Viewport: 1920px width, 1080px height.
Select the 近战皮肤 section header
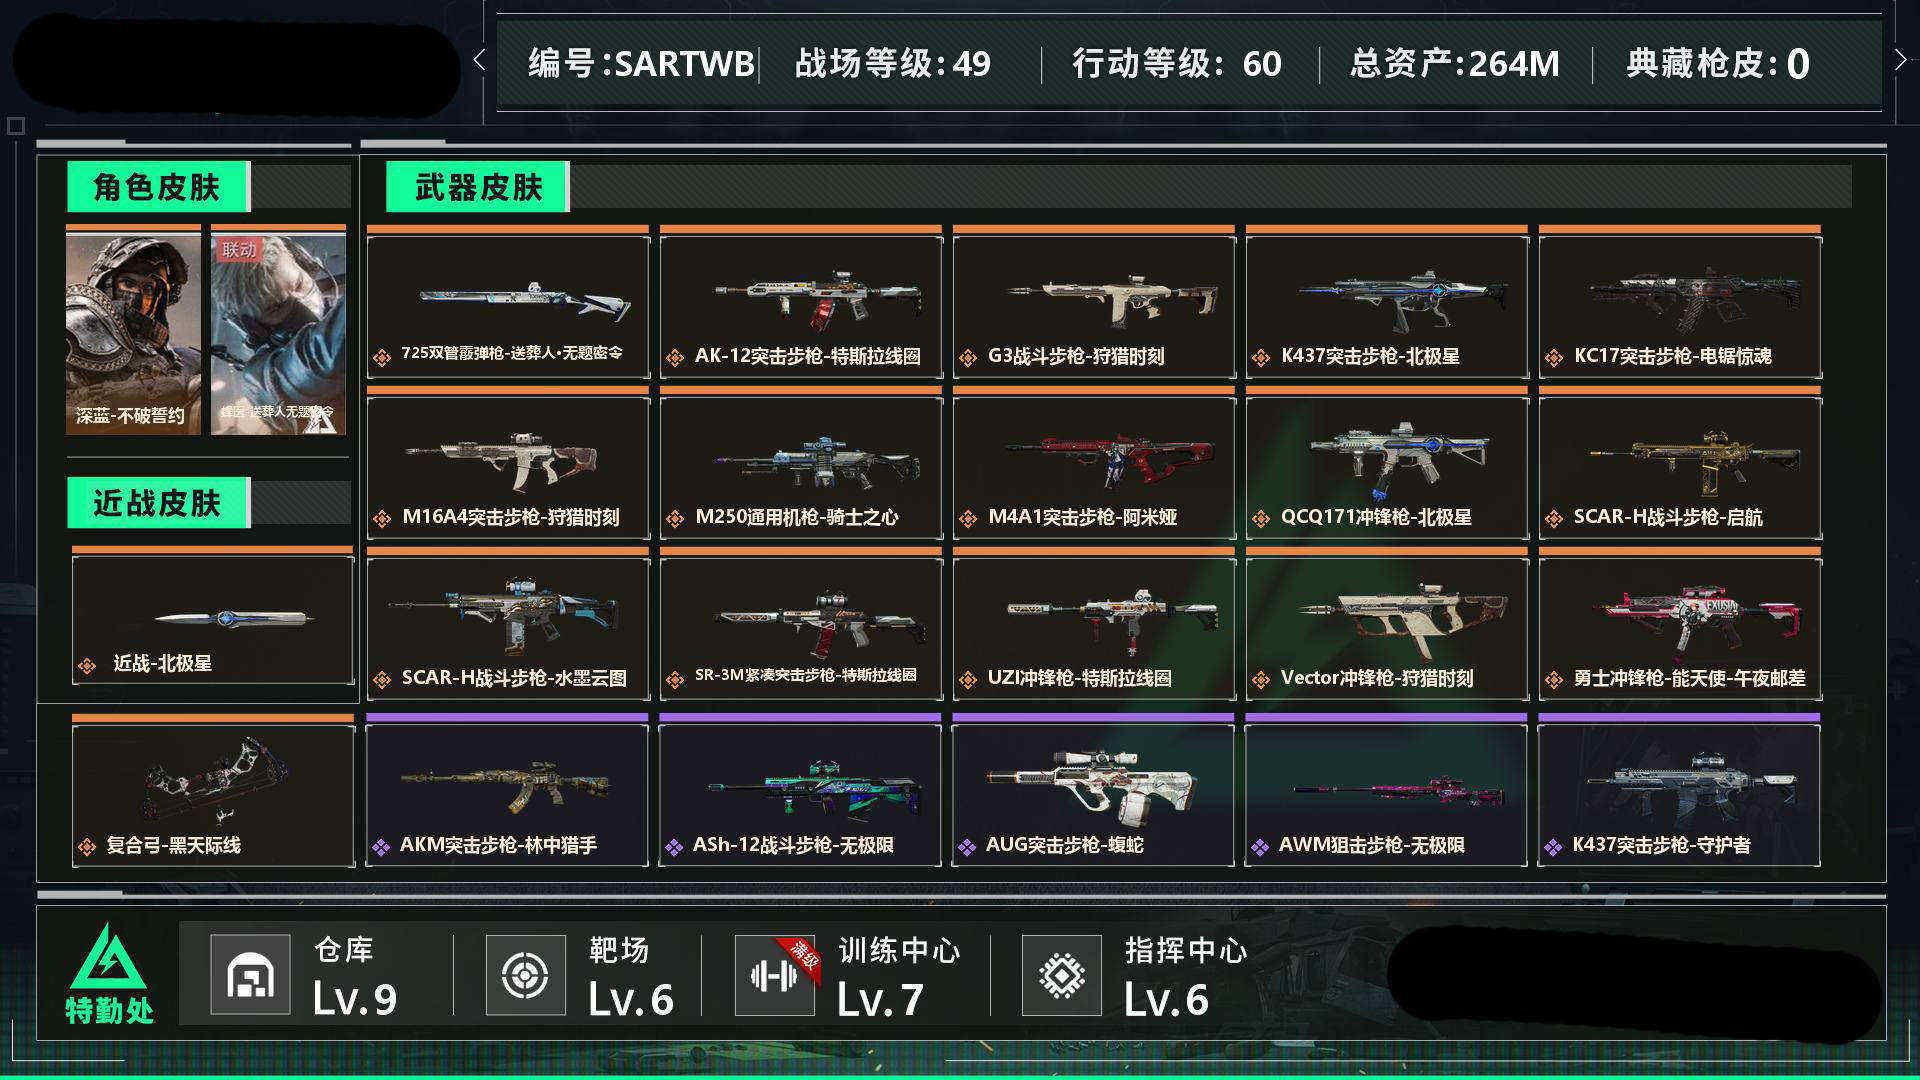pyautogui.click(x=158, y=503)
